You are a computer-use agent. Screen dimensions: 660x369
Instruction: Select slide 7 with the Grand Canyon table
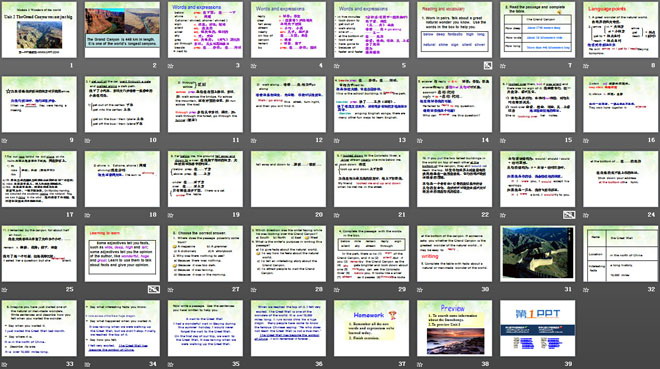pyautogui.click(x=538, y=30)
